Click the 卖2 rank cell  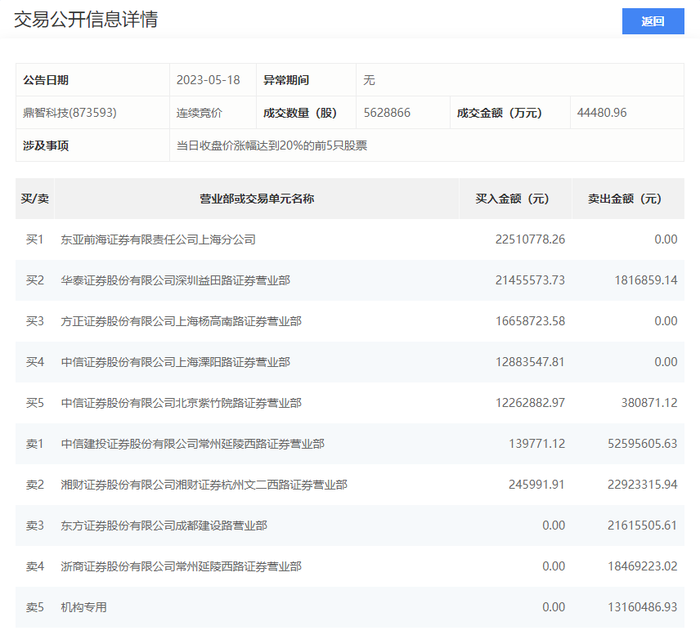(x=35, y=485)
